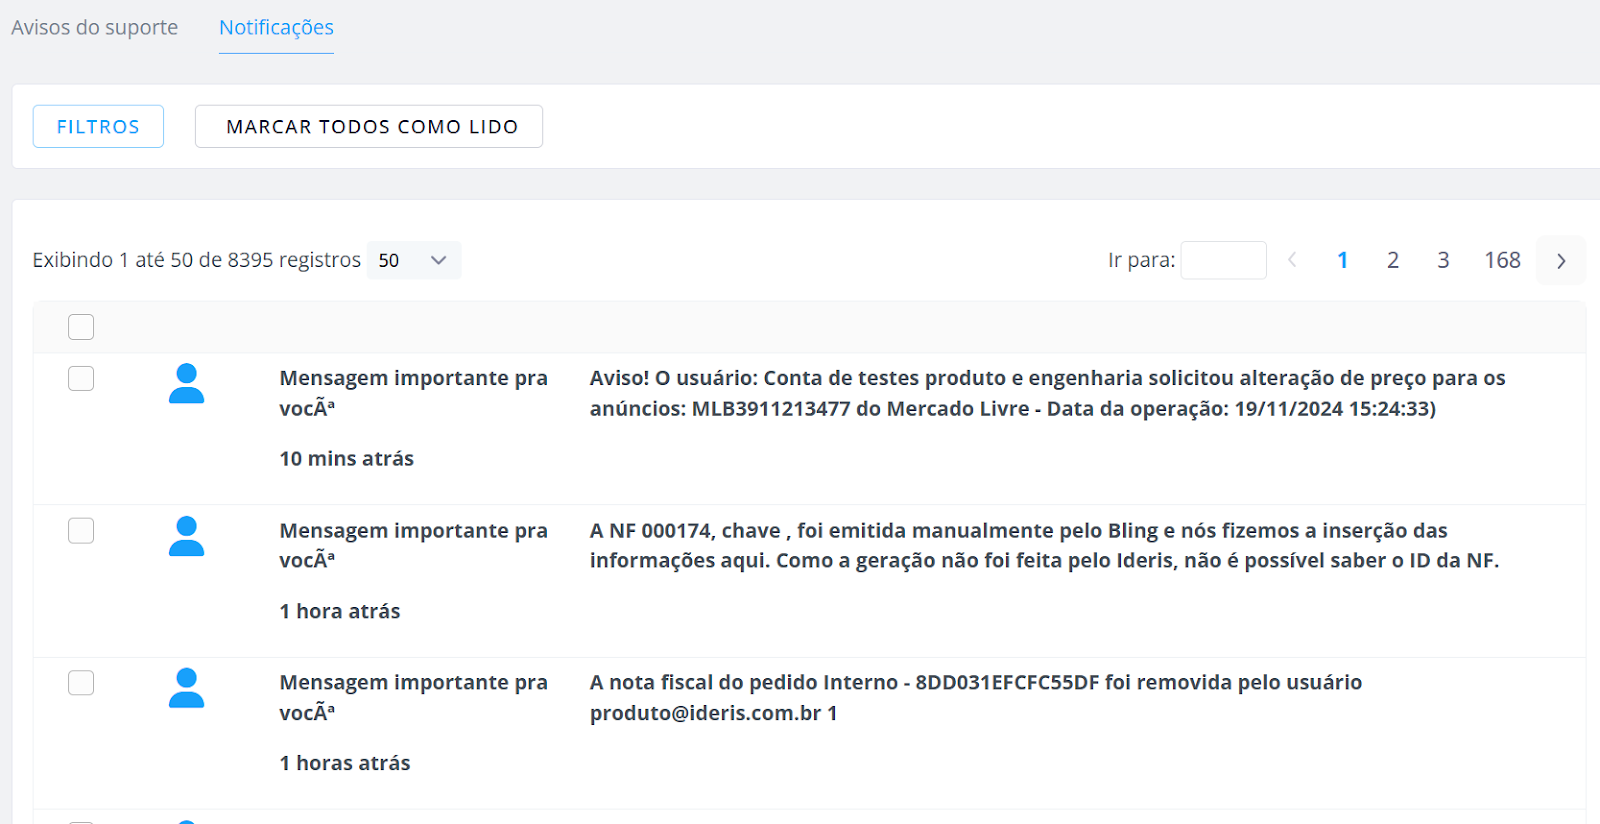Open the 50 records per page dropdown
Image resolution: width=1600 pixels, height=824 pixels.
pos(414,260)
